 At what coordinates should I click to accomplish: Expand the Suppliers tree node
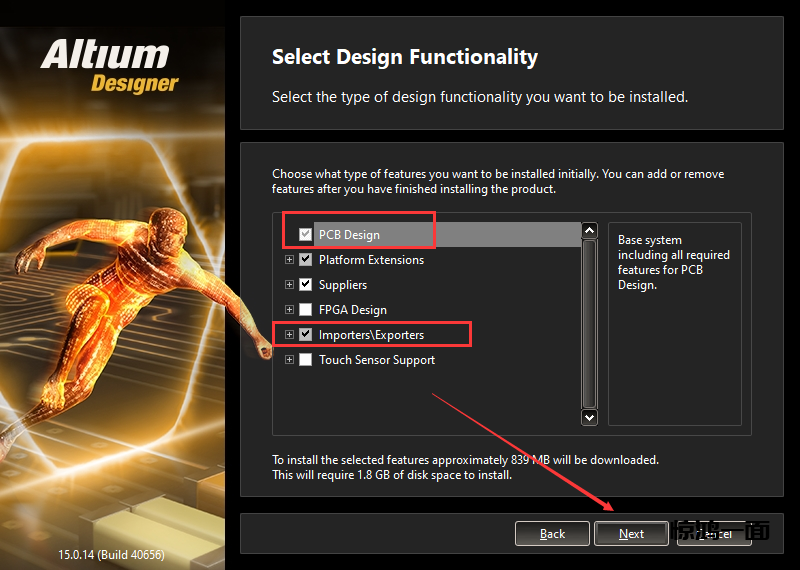290,285
